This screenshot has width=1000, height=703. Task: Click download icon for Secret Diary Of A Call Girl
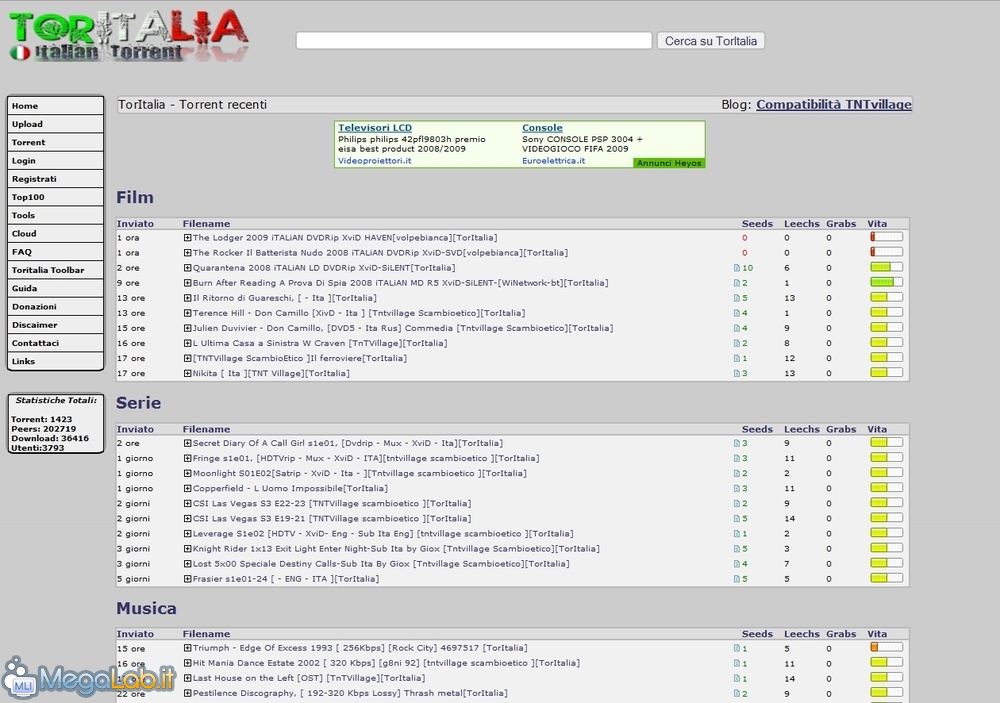pos(737,443)
